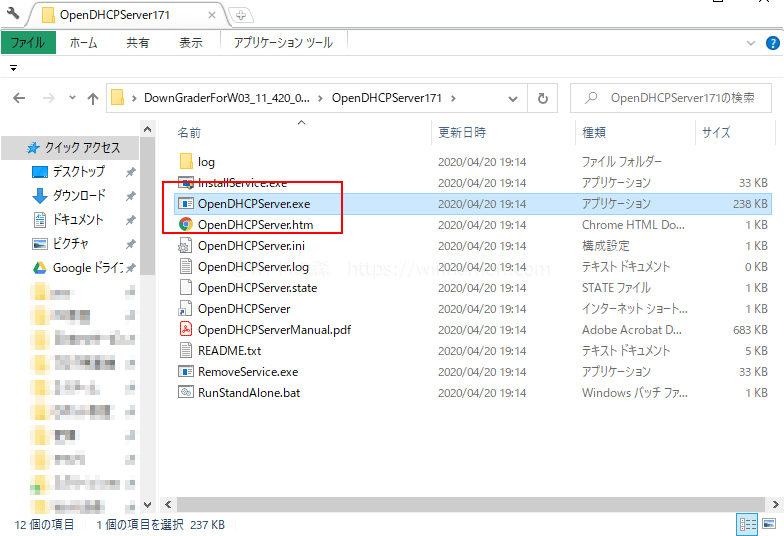
Task: Select the OpenDHCPServer.exe application icon
Action: 186,204
